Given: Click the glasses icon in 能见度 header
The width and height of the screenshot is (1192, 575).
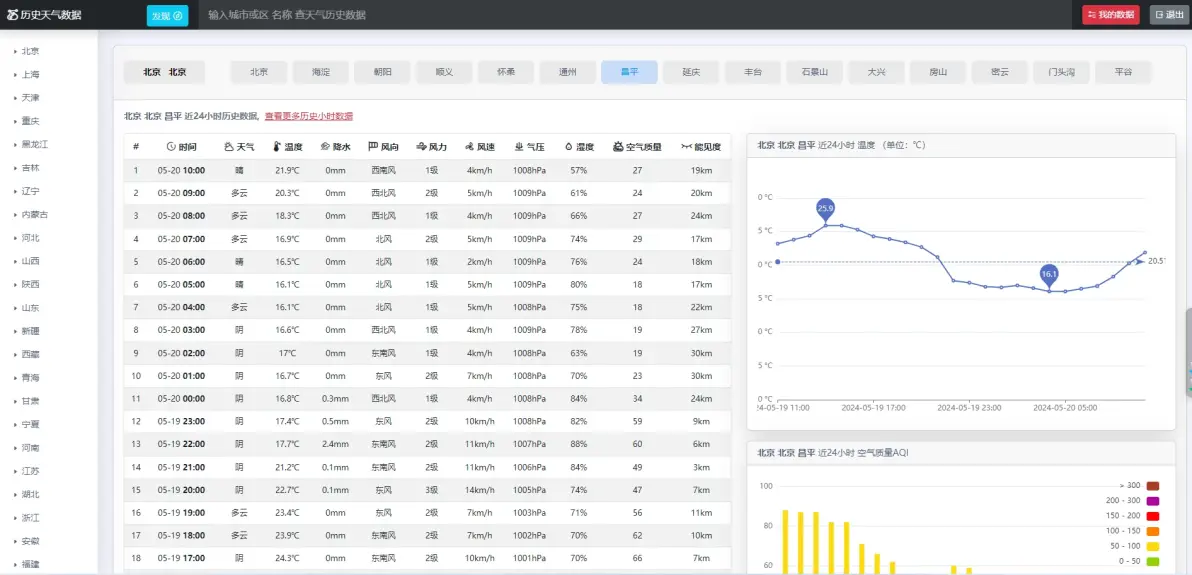Looking at the screenshot, I should [x=686, y=147].
